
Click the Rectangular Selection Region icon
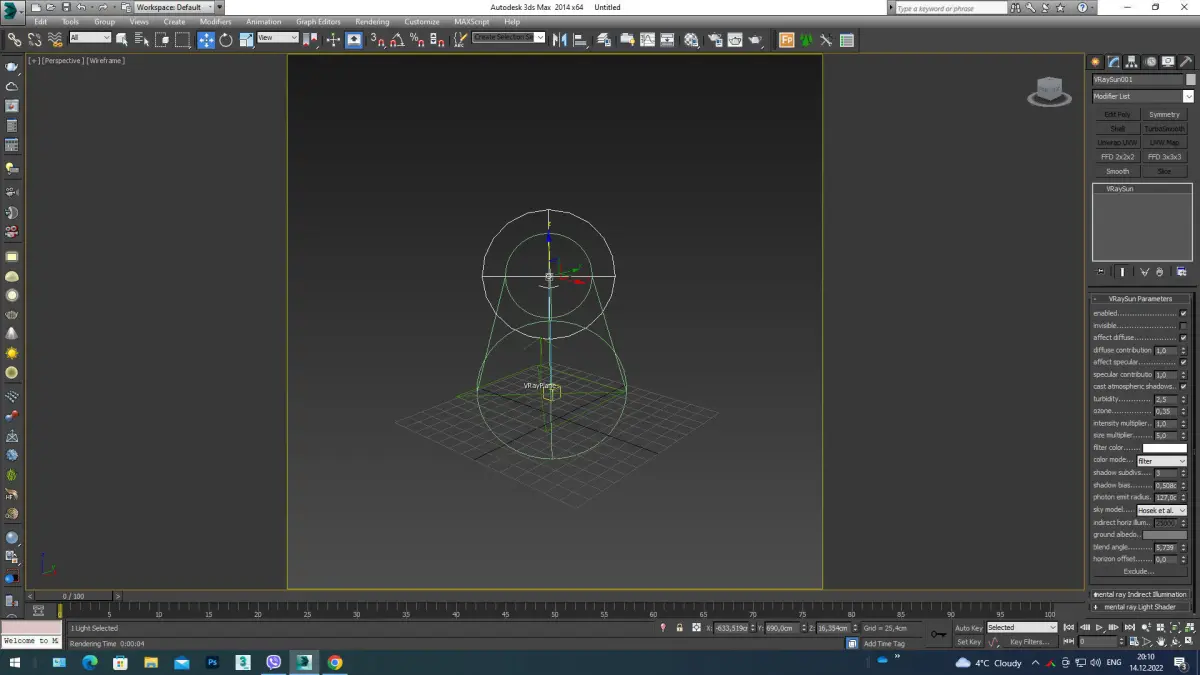(x=182, y=40)
